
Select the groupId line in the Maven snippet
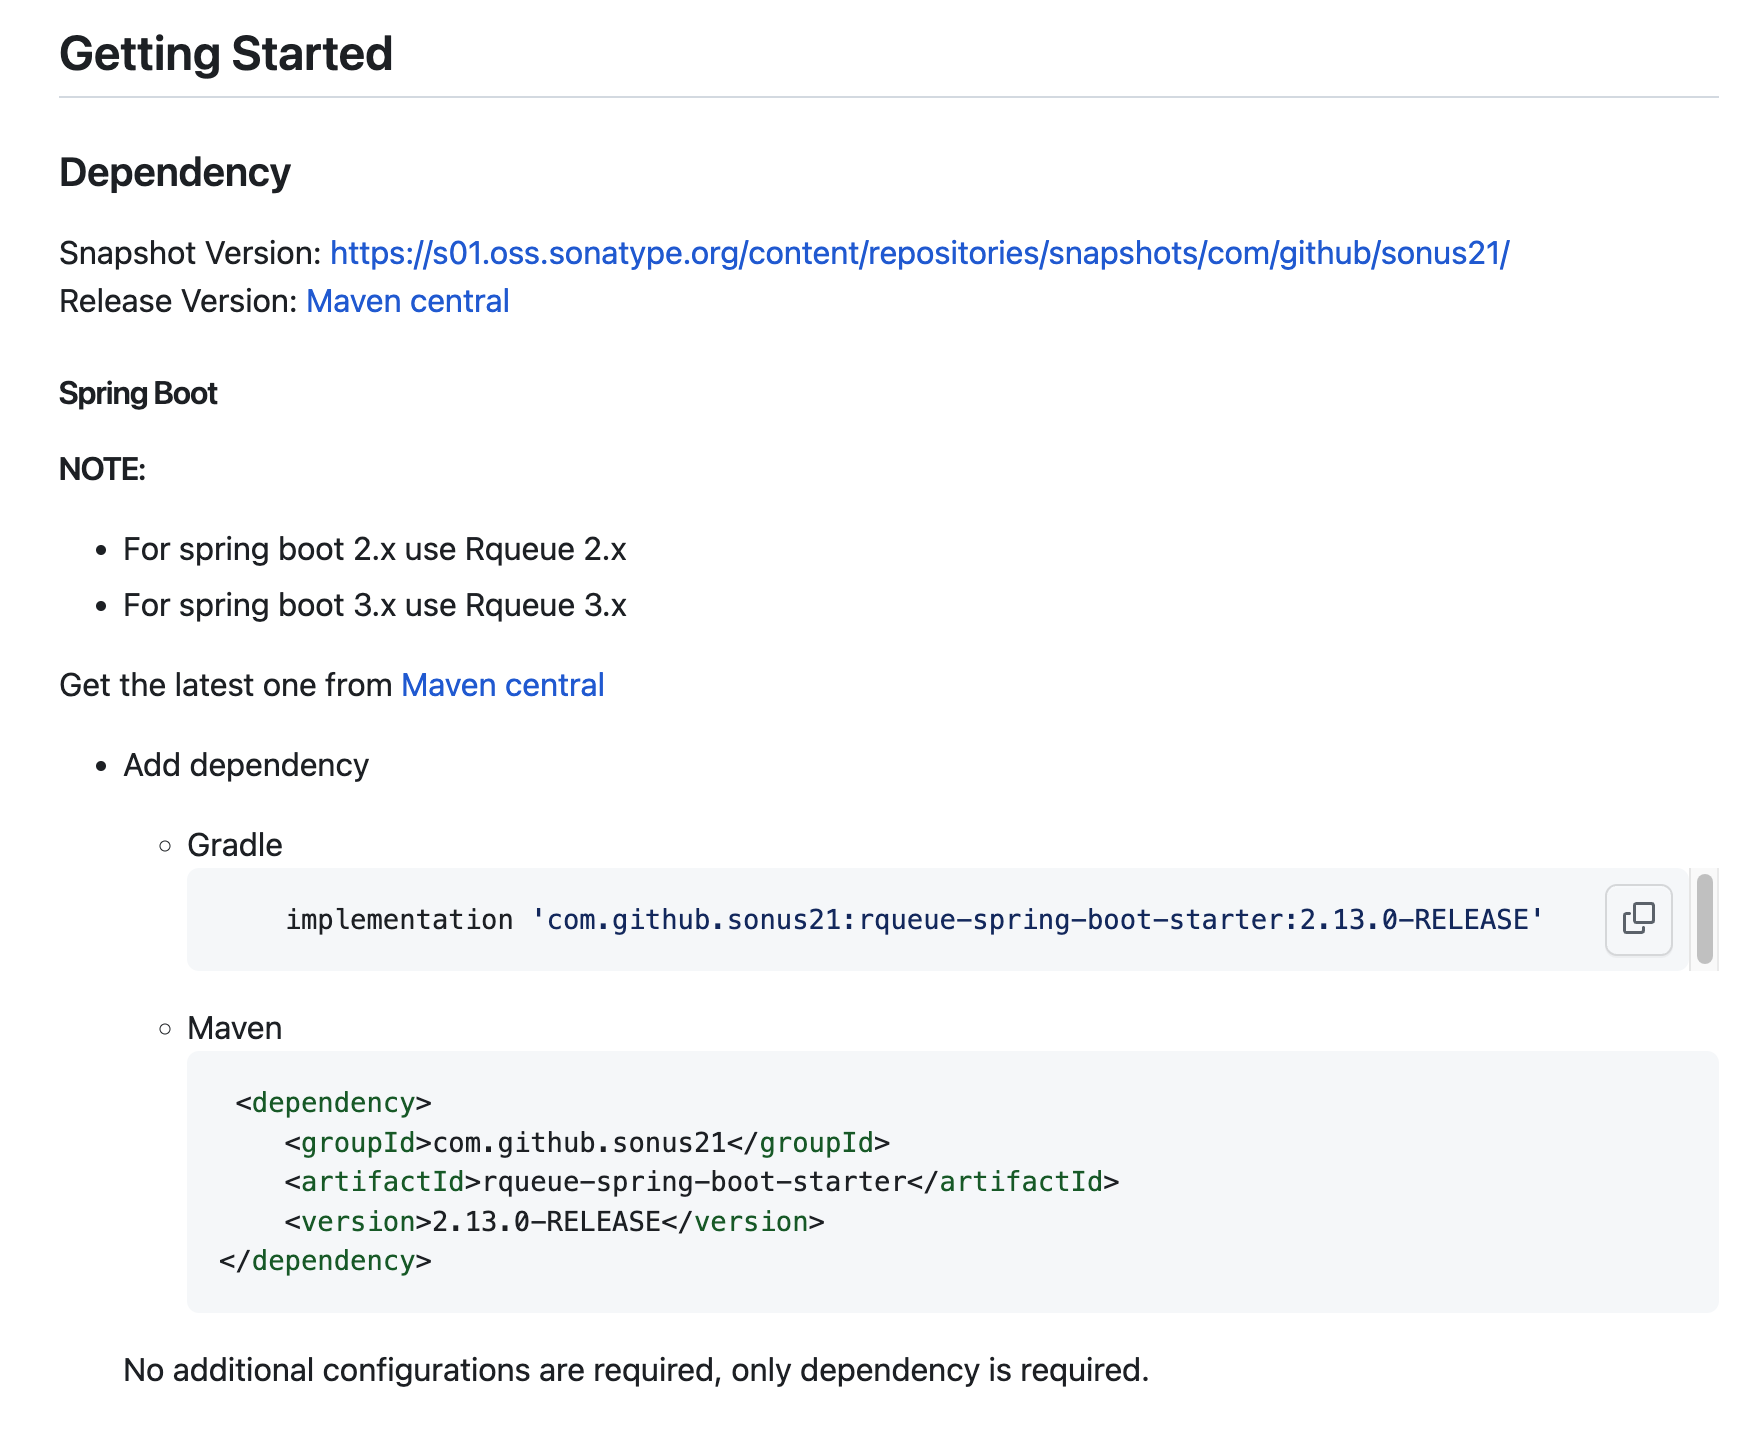[586, 1142]
